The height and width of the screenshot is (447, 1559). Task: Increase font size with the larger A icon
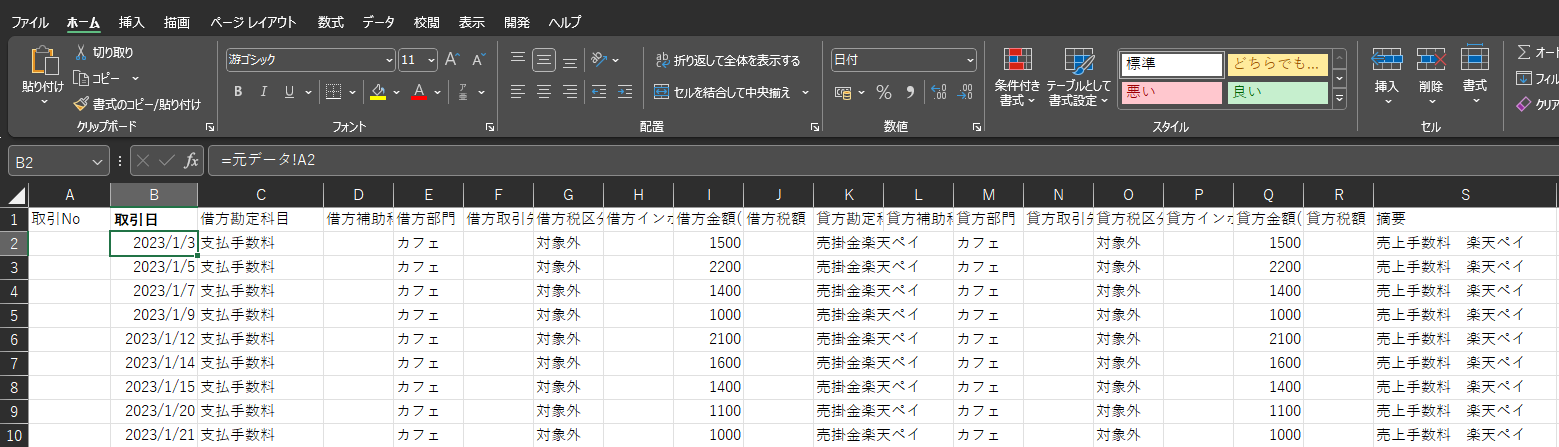coord(452,60)
